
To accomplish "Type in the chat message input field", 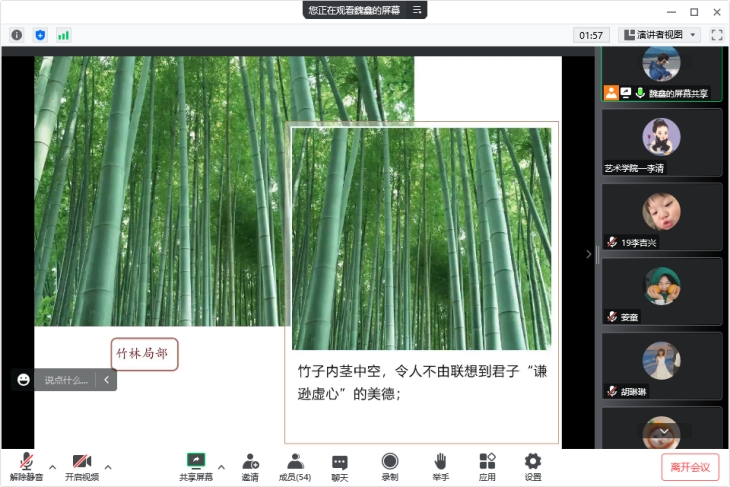I will pos(66,380).
